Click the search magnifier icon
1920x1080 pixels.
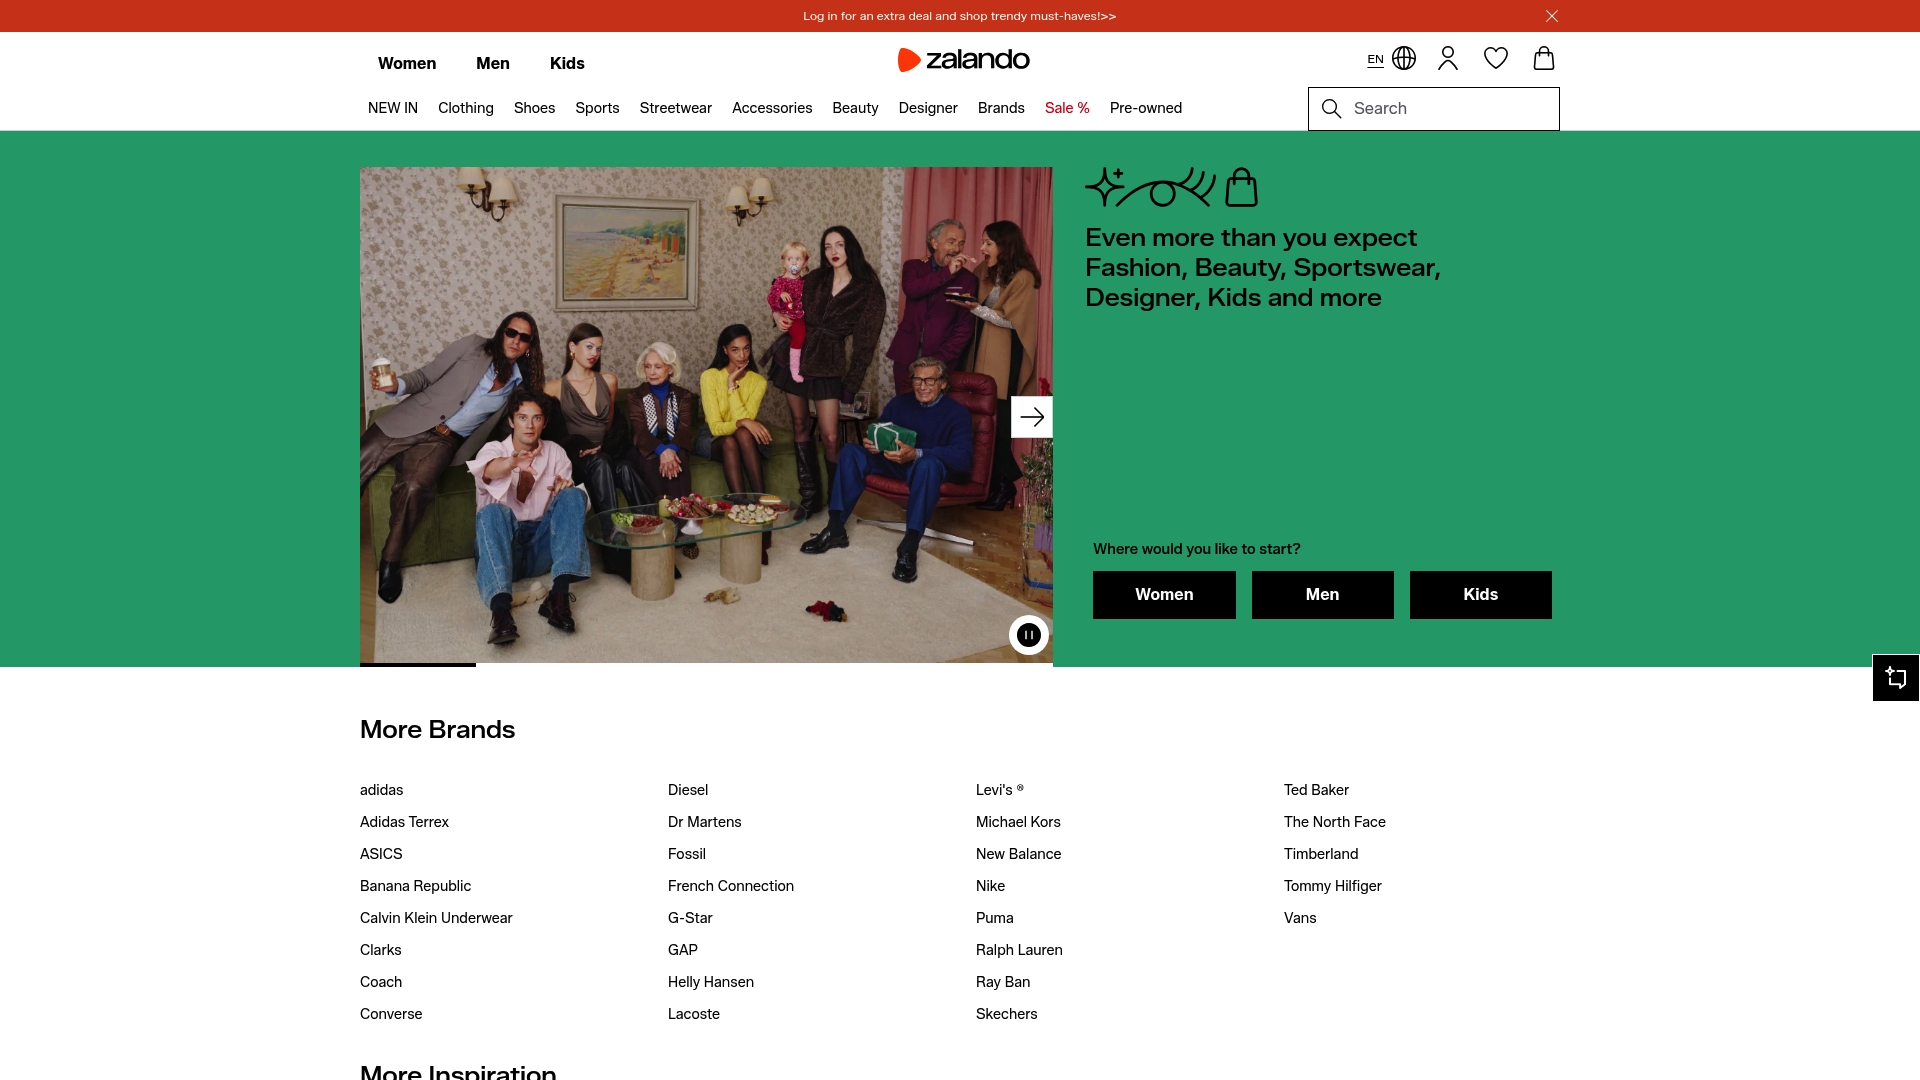tap(1332, 108)
